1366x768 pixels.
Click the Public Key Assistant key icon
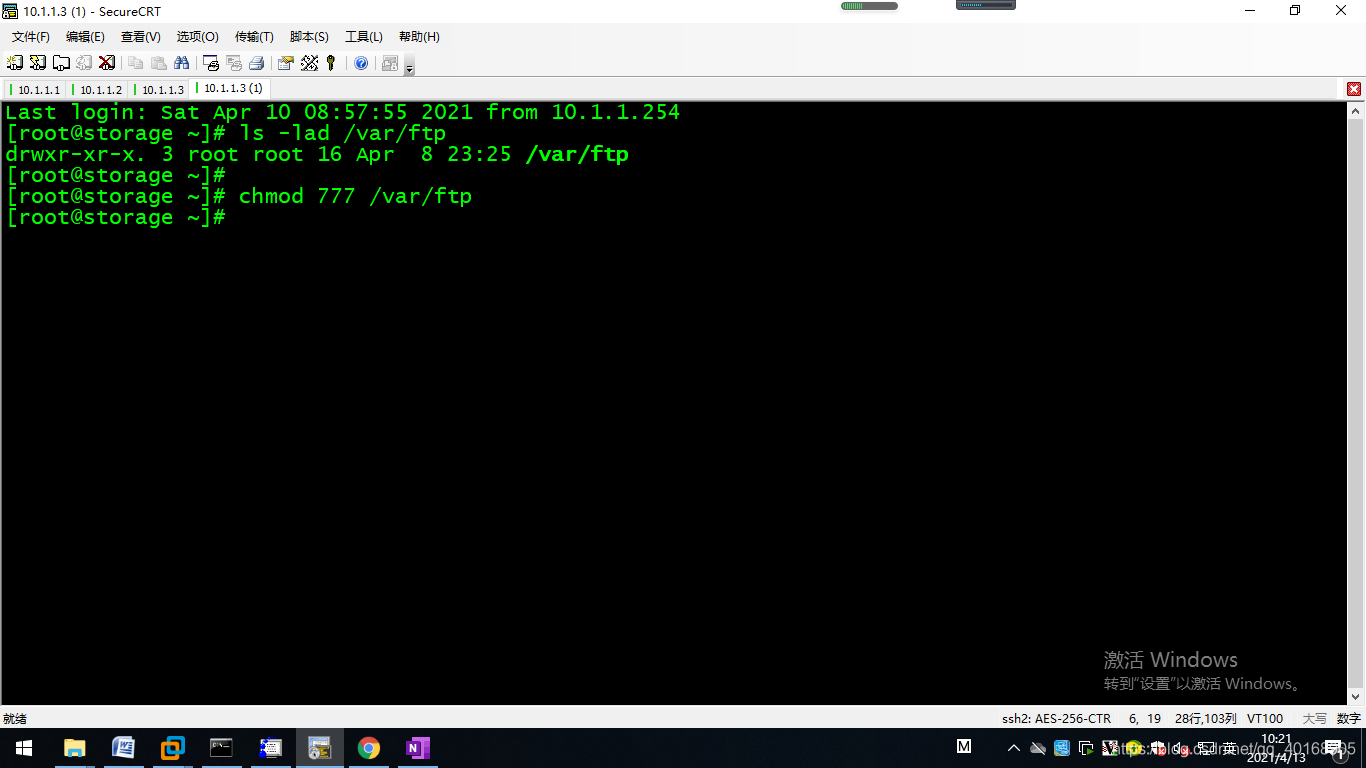331,63
